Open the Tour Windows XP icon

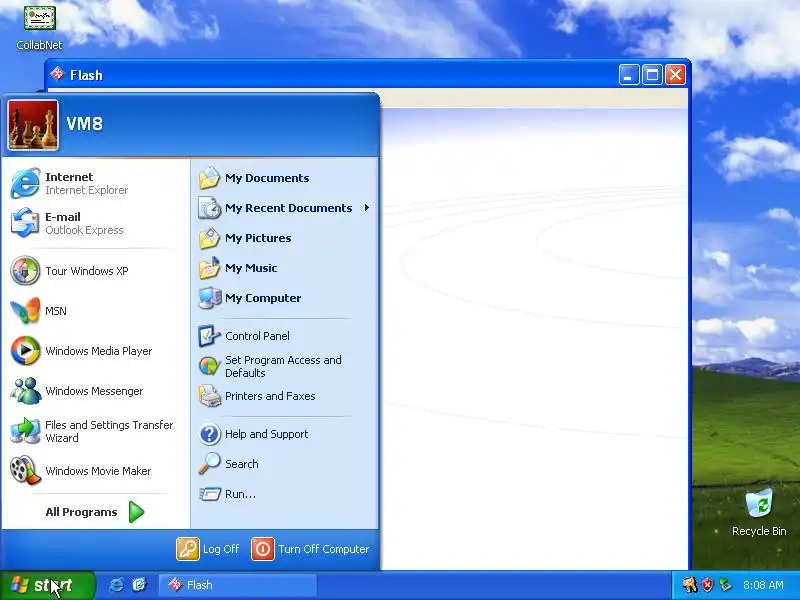click(26, 270)
